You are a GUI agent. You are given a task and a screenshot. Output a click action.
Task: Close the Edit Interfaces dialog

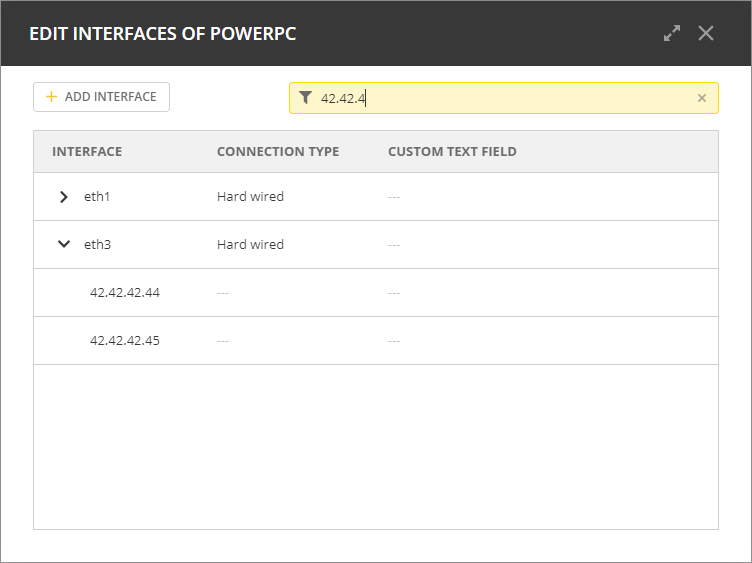[706, 33]
